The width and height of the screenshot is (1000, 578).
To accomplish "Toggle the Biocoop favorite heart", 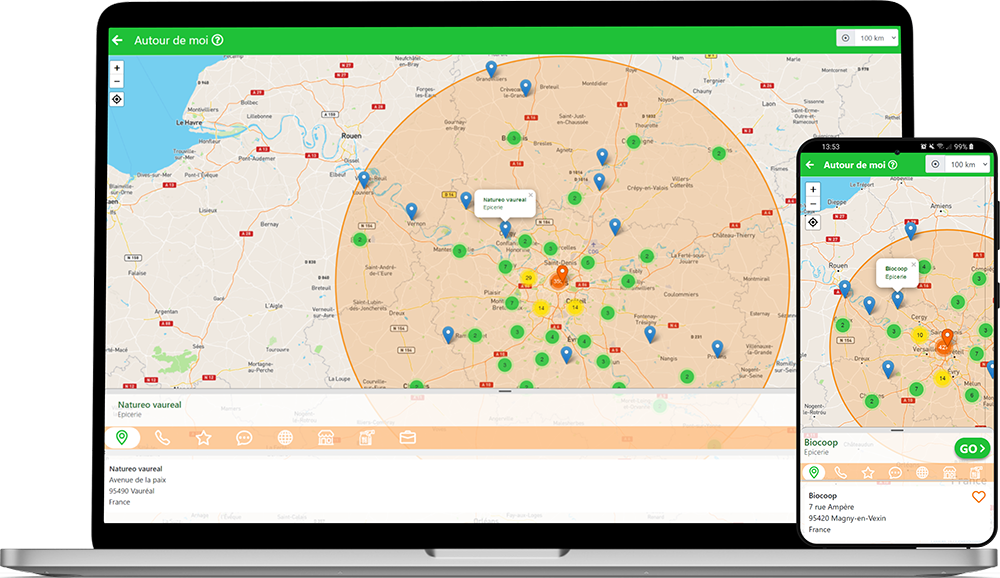I will click(x=978, y=496).
